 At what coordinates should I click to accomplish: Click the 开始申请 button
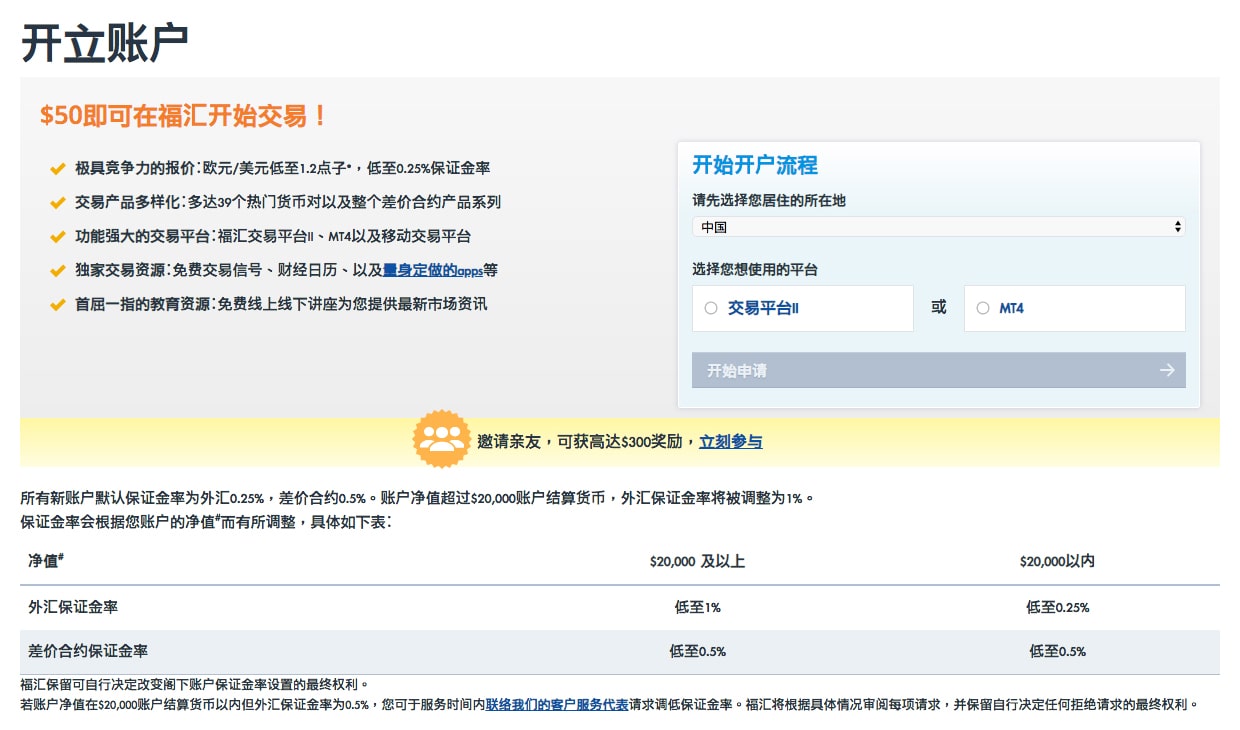(939, 370)
